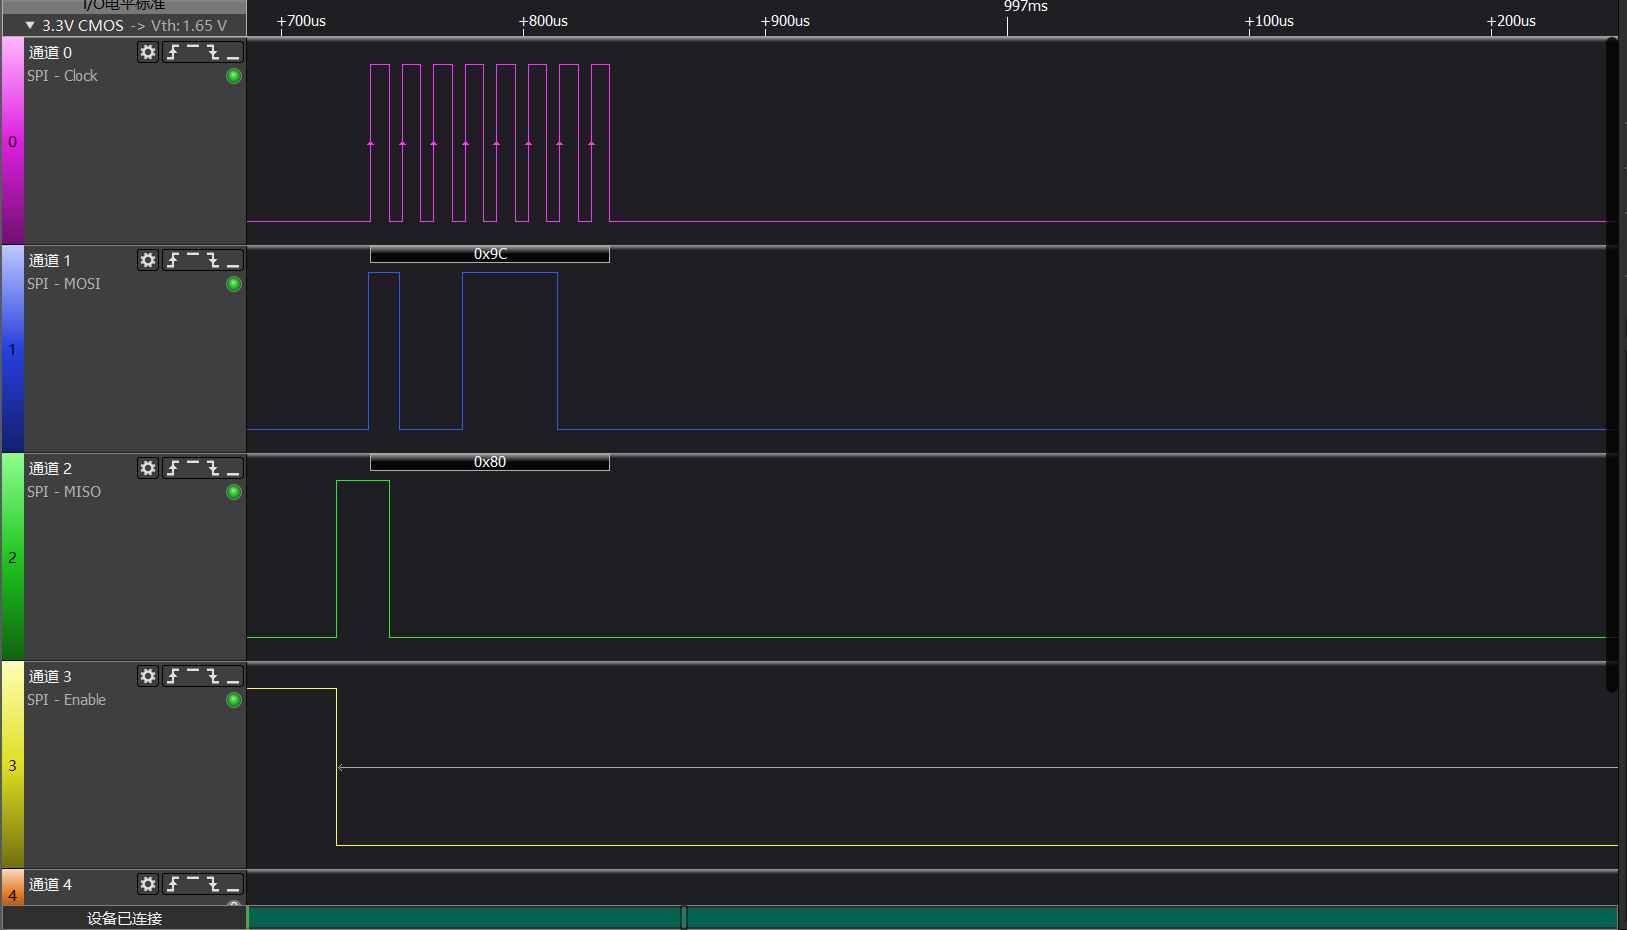Viewport: 1627px width, 930px height.
Task: Click the 通道 4 channel name
Action: point(50,884)
